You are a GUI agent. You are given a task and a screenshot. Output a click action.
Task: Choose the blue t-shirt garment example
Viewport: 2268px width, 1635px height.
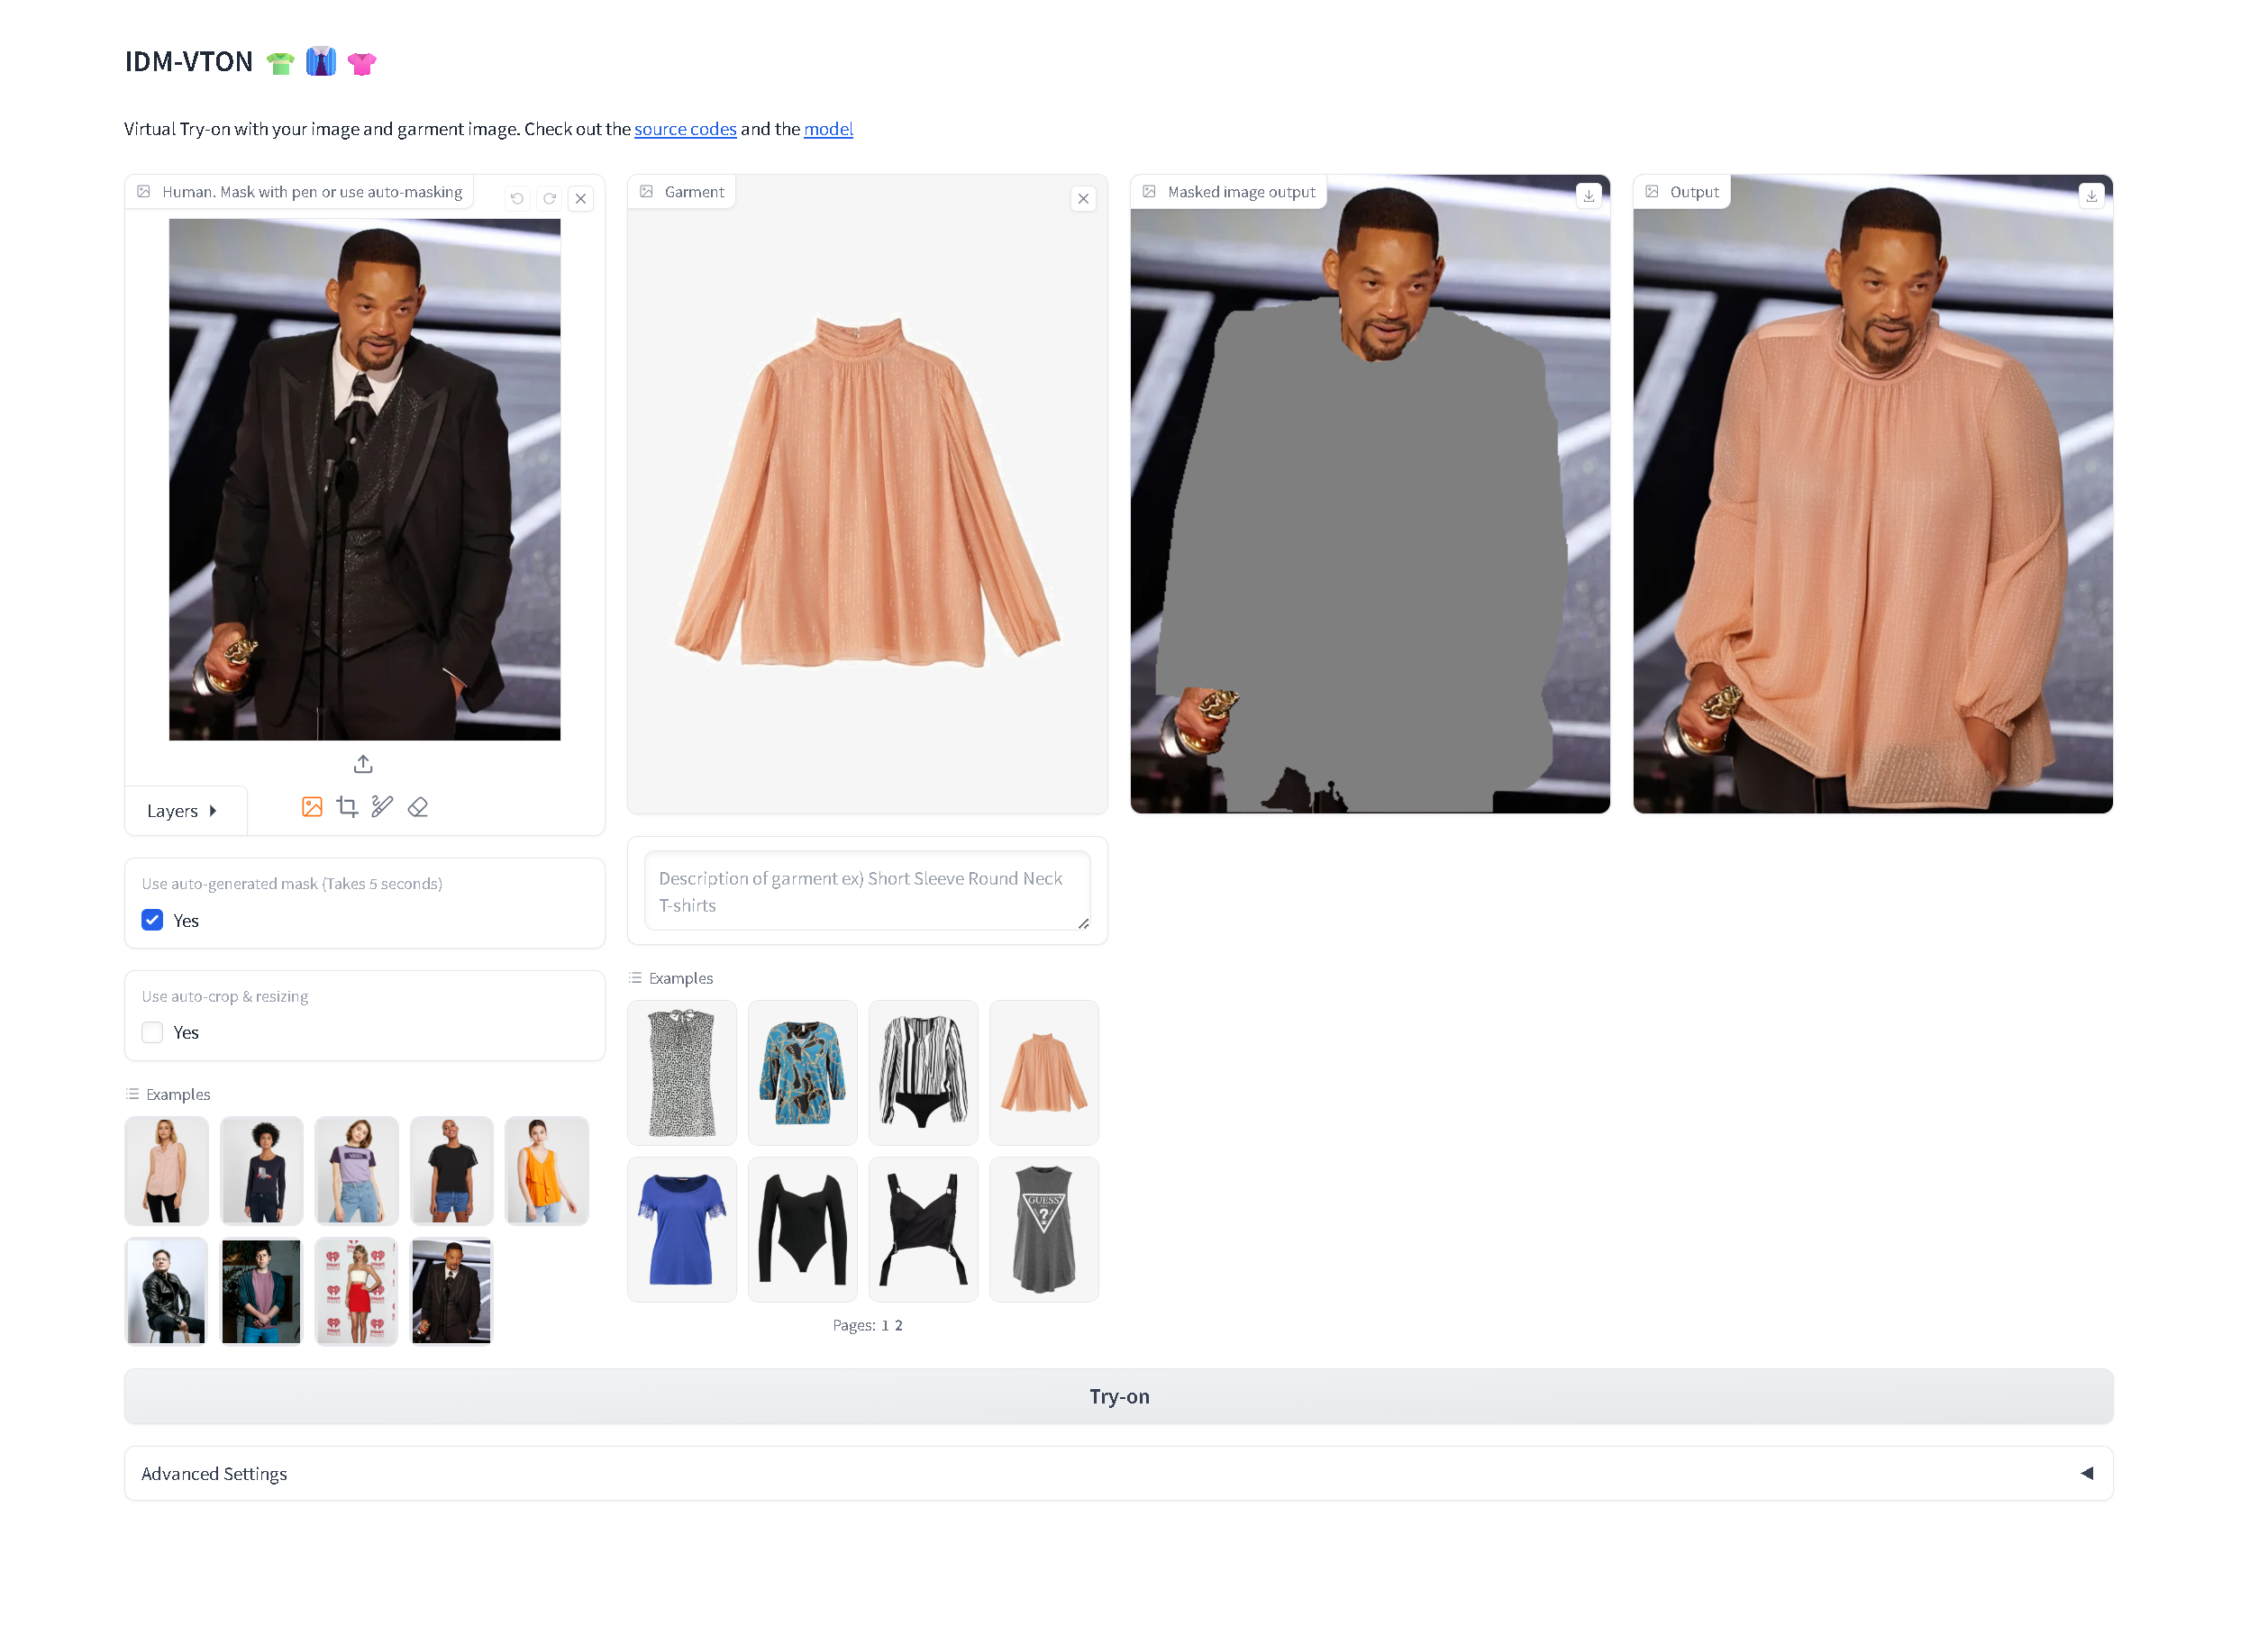coord(682,1230)
